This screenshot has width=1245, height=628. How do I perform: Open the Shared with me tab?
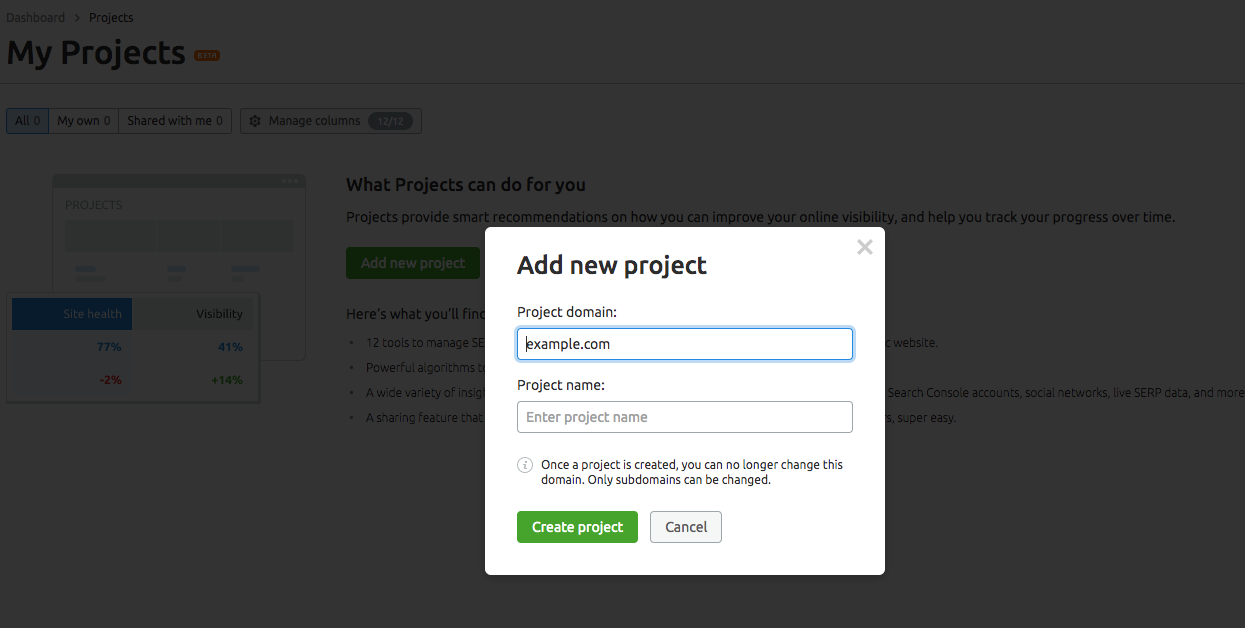175,121
